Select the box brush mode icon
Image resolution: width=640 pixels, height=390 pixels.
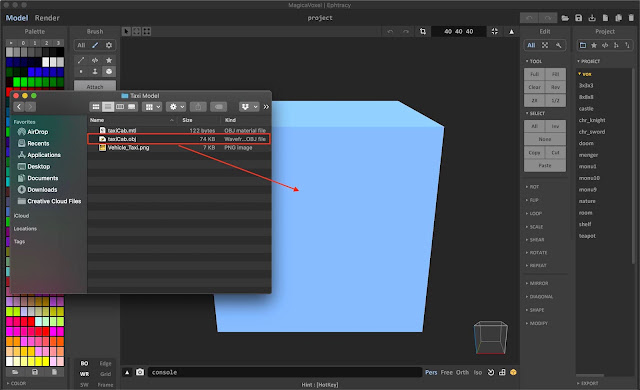click(x=109, y=71)
